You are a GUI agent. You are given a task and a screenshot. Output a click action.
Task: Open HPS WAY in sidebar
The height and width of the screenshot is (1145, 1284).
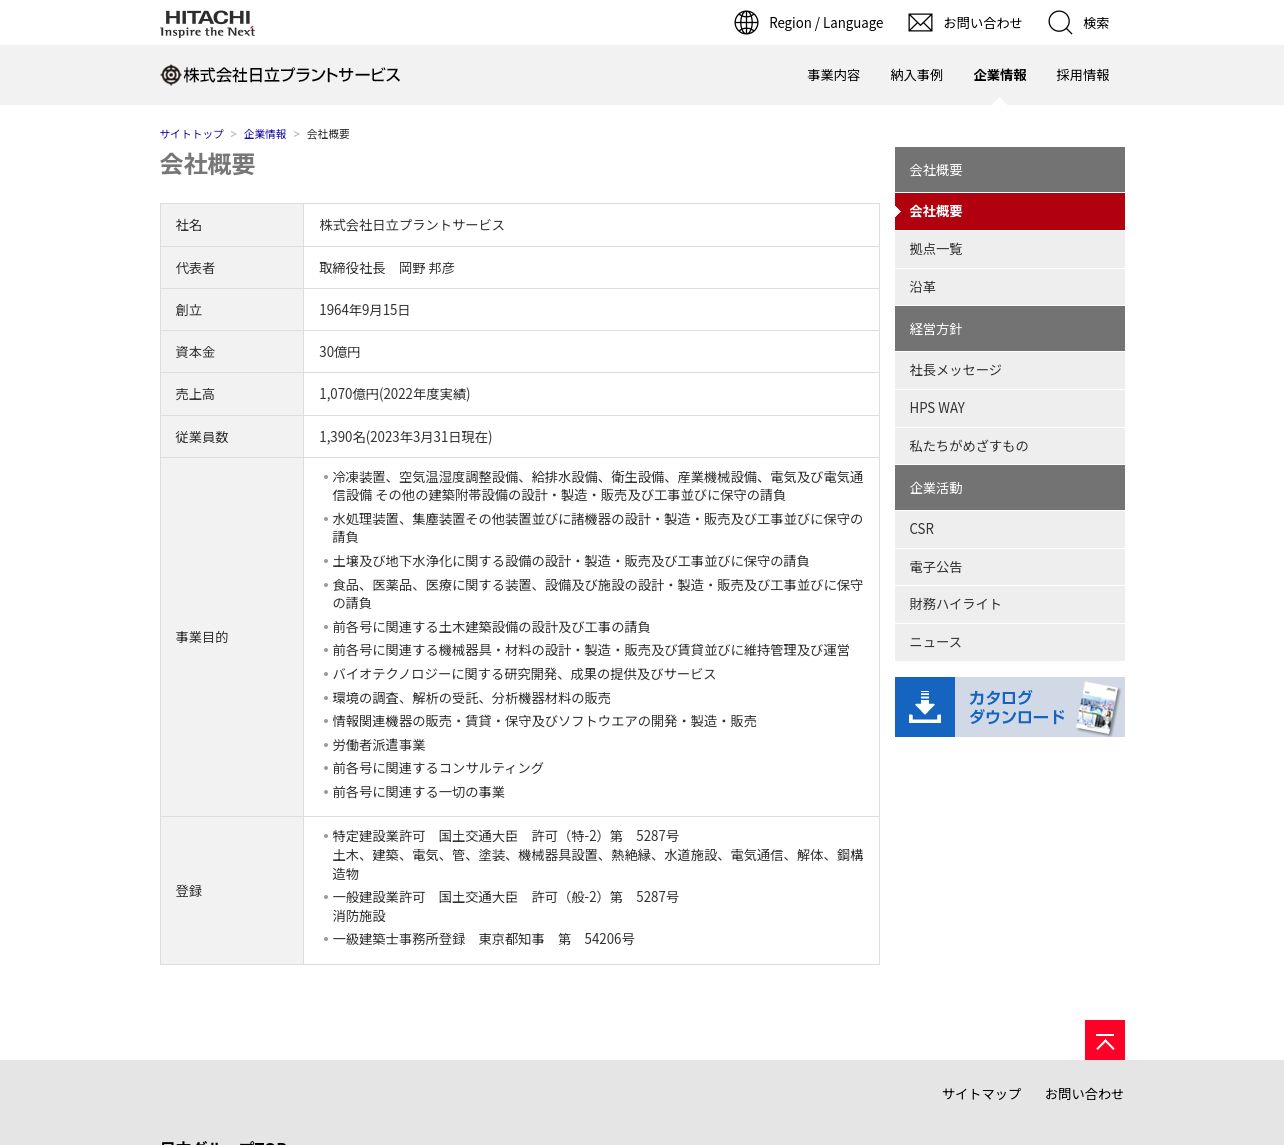[1010, 408]
